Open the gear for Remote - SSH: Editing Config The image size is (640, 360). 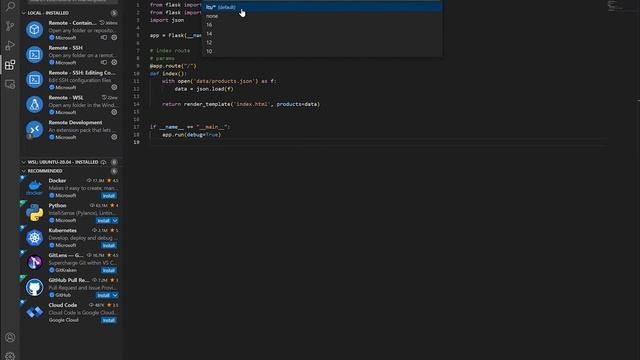pos(114,87)
